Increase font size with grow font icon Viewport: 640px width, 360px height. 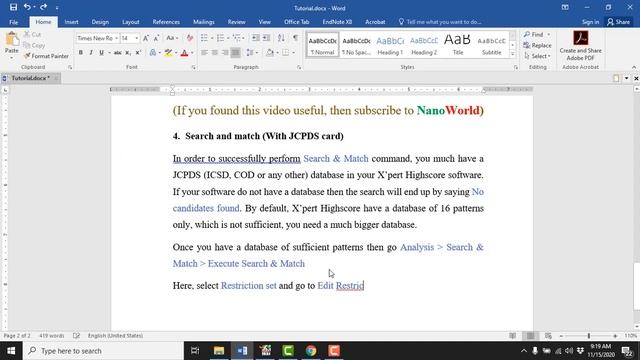[146, 38]
